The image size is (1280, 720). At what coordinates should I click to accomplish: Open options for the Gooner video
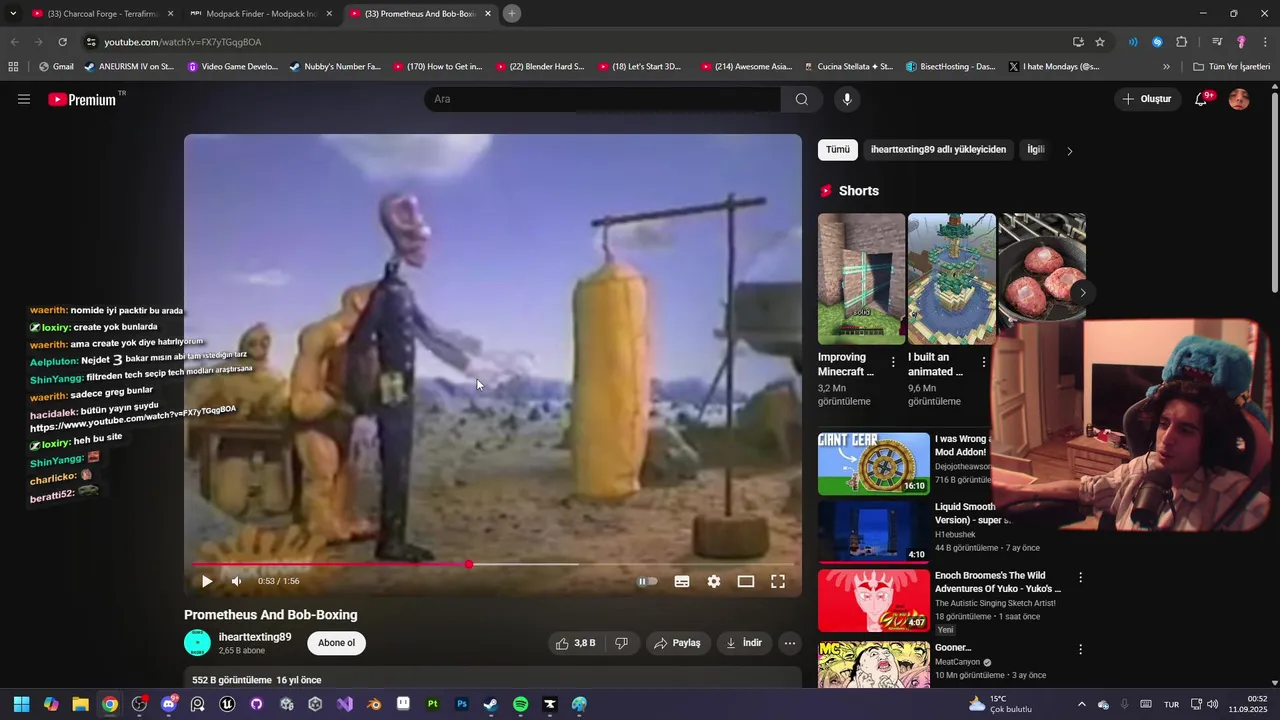[1080, 650]
